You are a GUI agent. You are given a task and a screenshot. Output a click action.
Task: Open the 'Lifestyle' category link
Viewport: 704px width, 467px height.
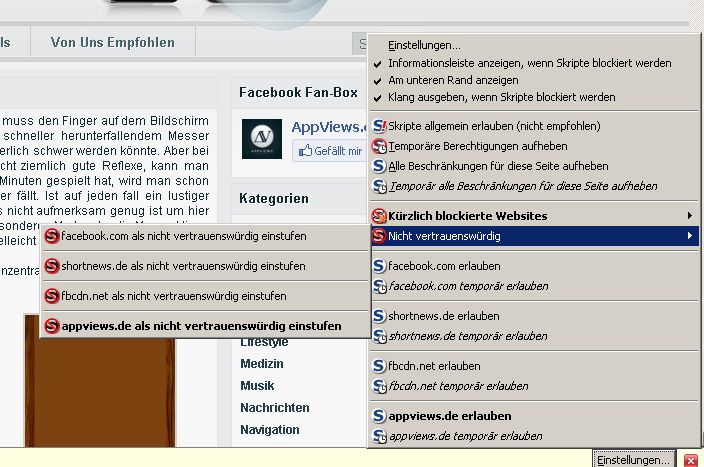264,343
